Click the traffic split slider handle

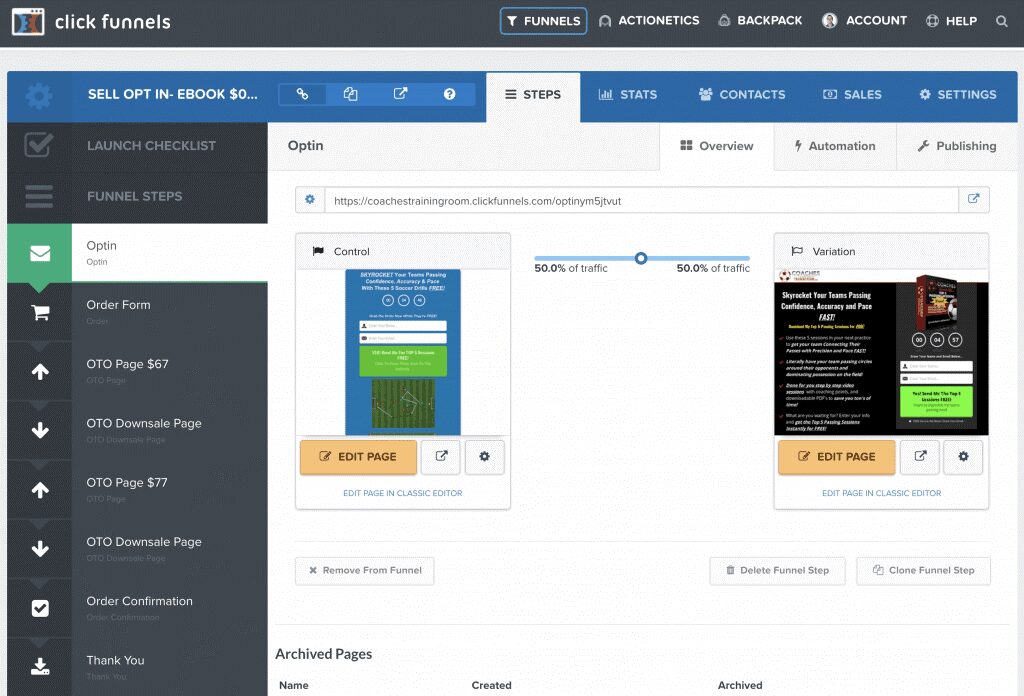pos(641,258)
